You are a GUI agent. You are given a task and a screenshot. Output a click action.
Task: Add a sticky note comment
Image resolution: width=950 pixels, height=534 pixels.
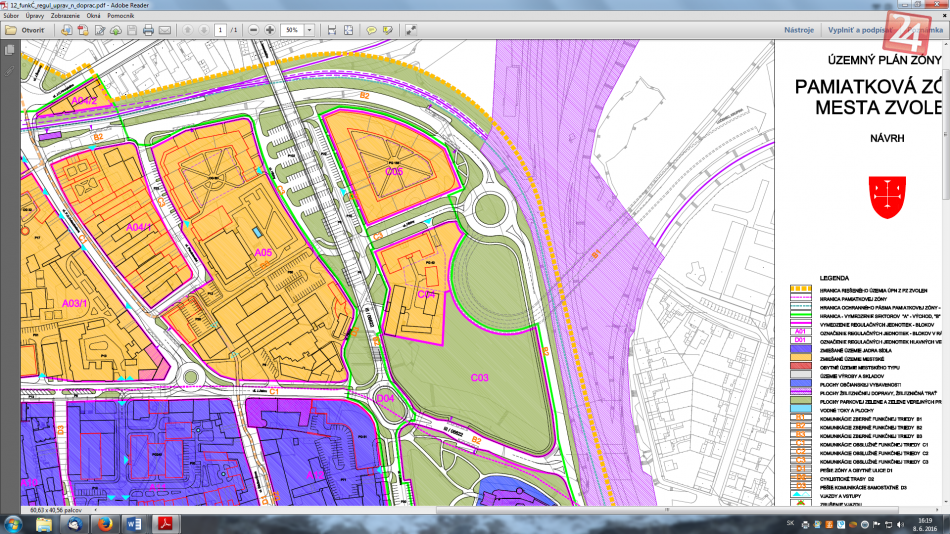(371, 31)
